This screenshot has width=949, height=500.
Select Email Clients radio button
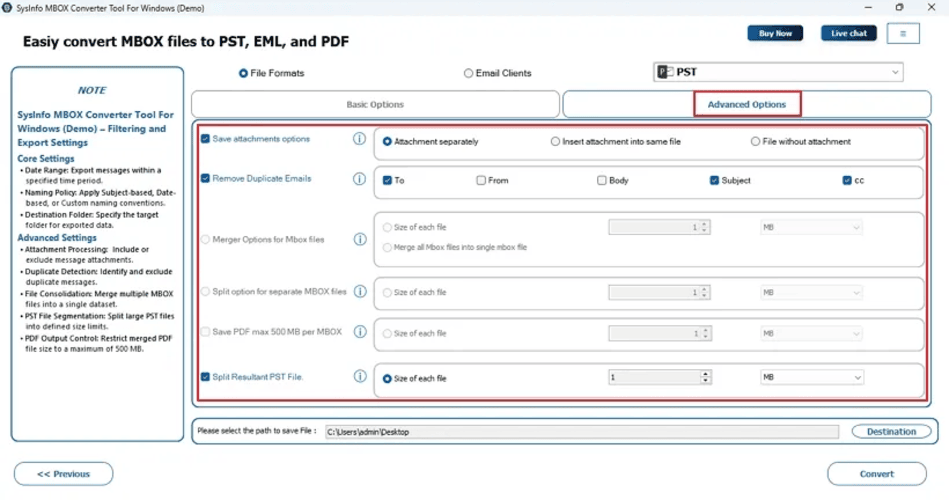pyautogui.click(x=468, y=73)
